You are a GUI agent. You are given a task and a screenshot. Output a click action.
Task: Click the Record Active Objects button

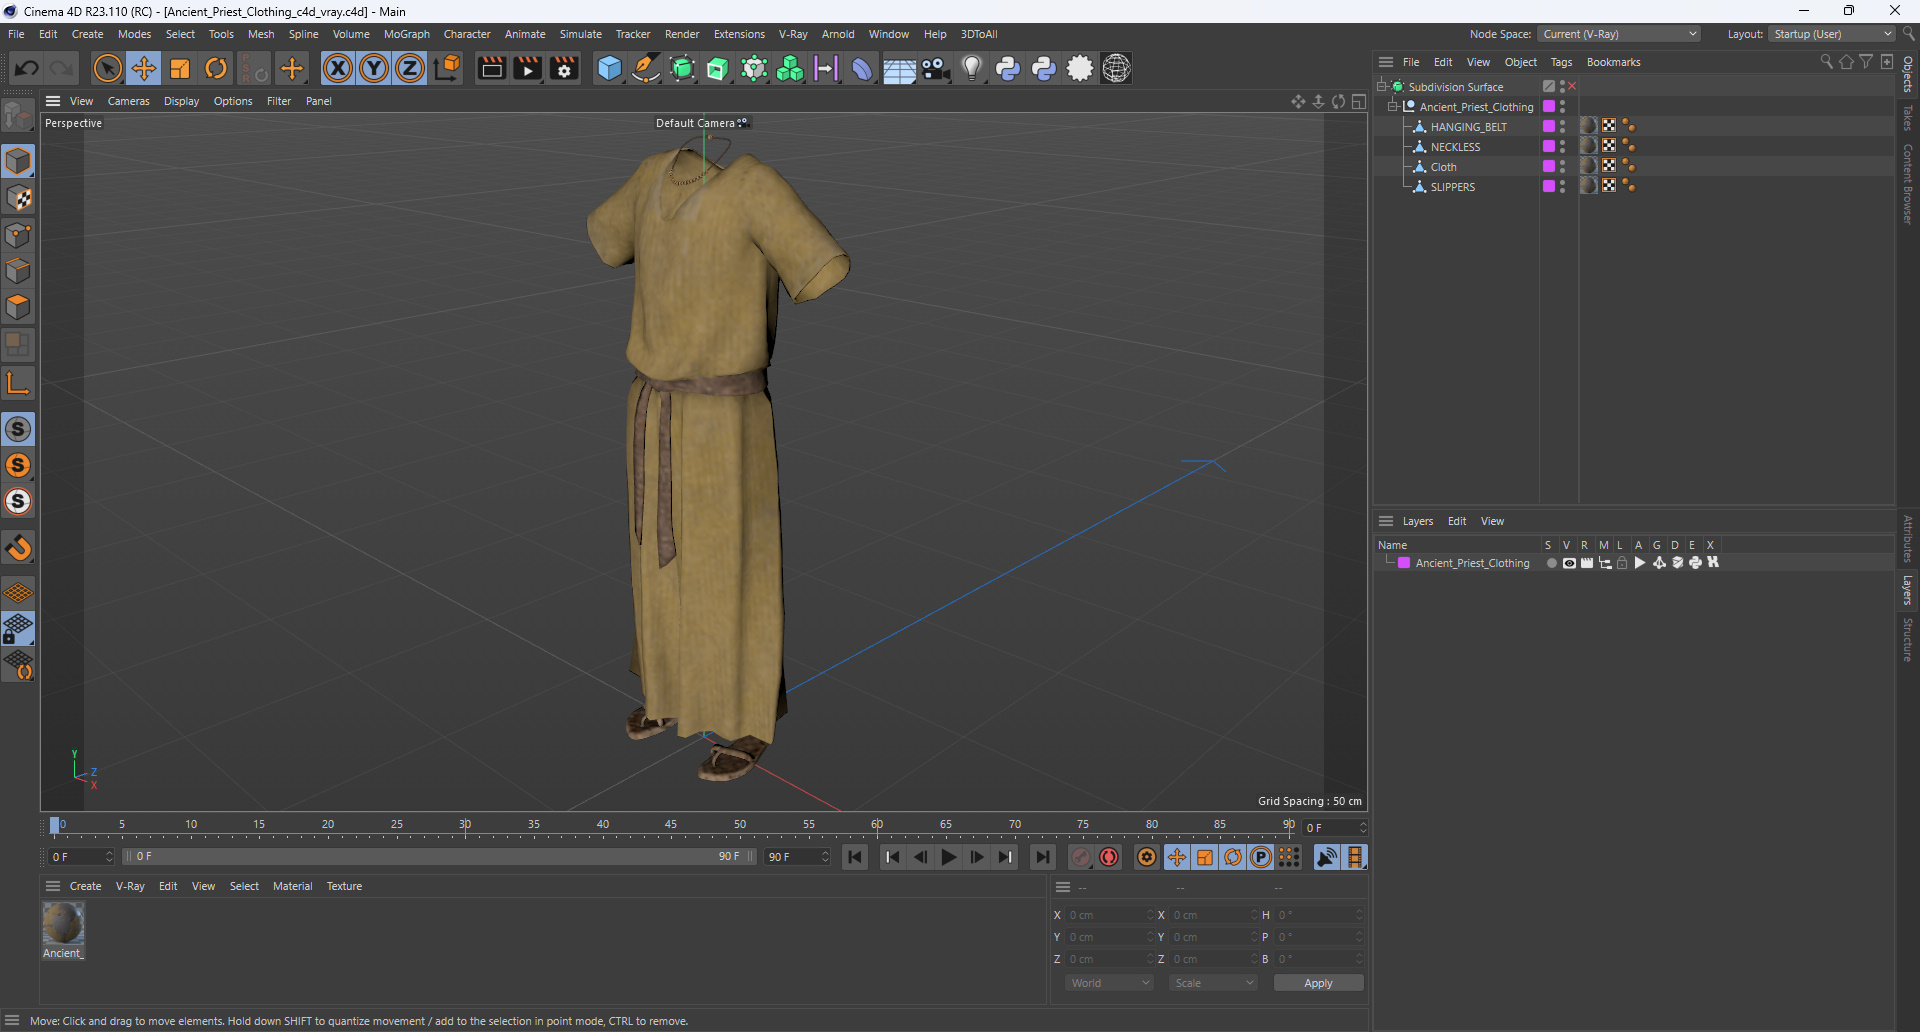tap(1081, 857)
